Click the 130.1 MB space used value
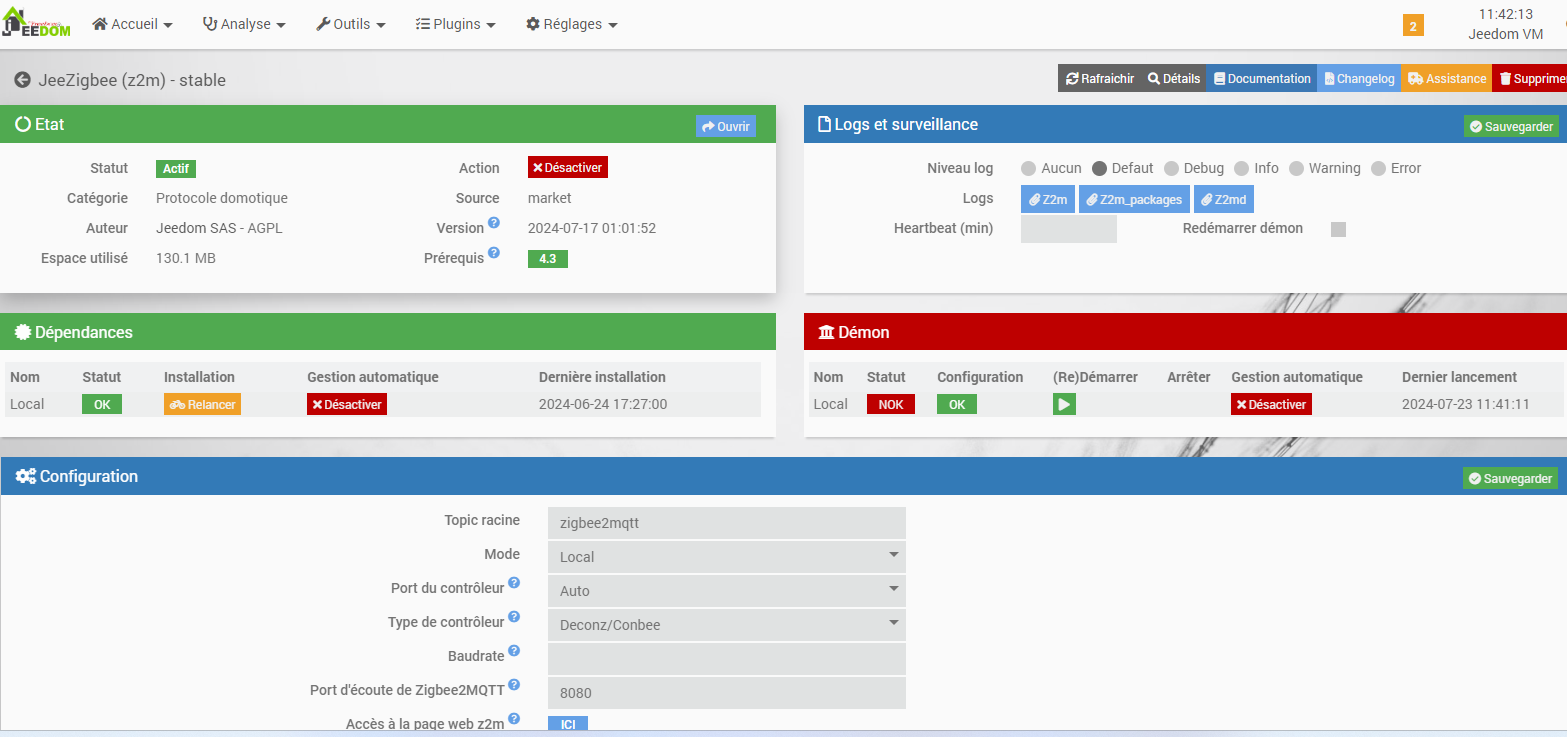Image resolution: width=1567 pixels, height=737 pixels. click(x=186, y=258)
